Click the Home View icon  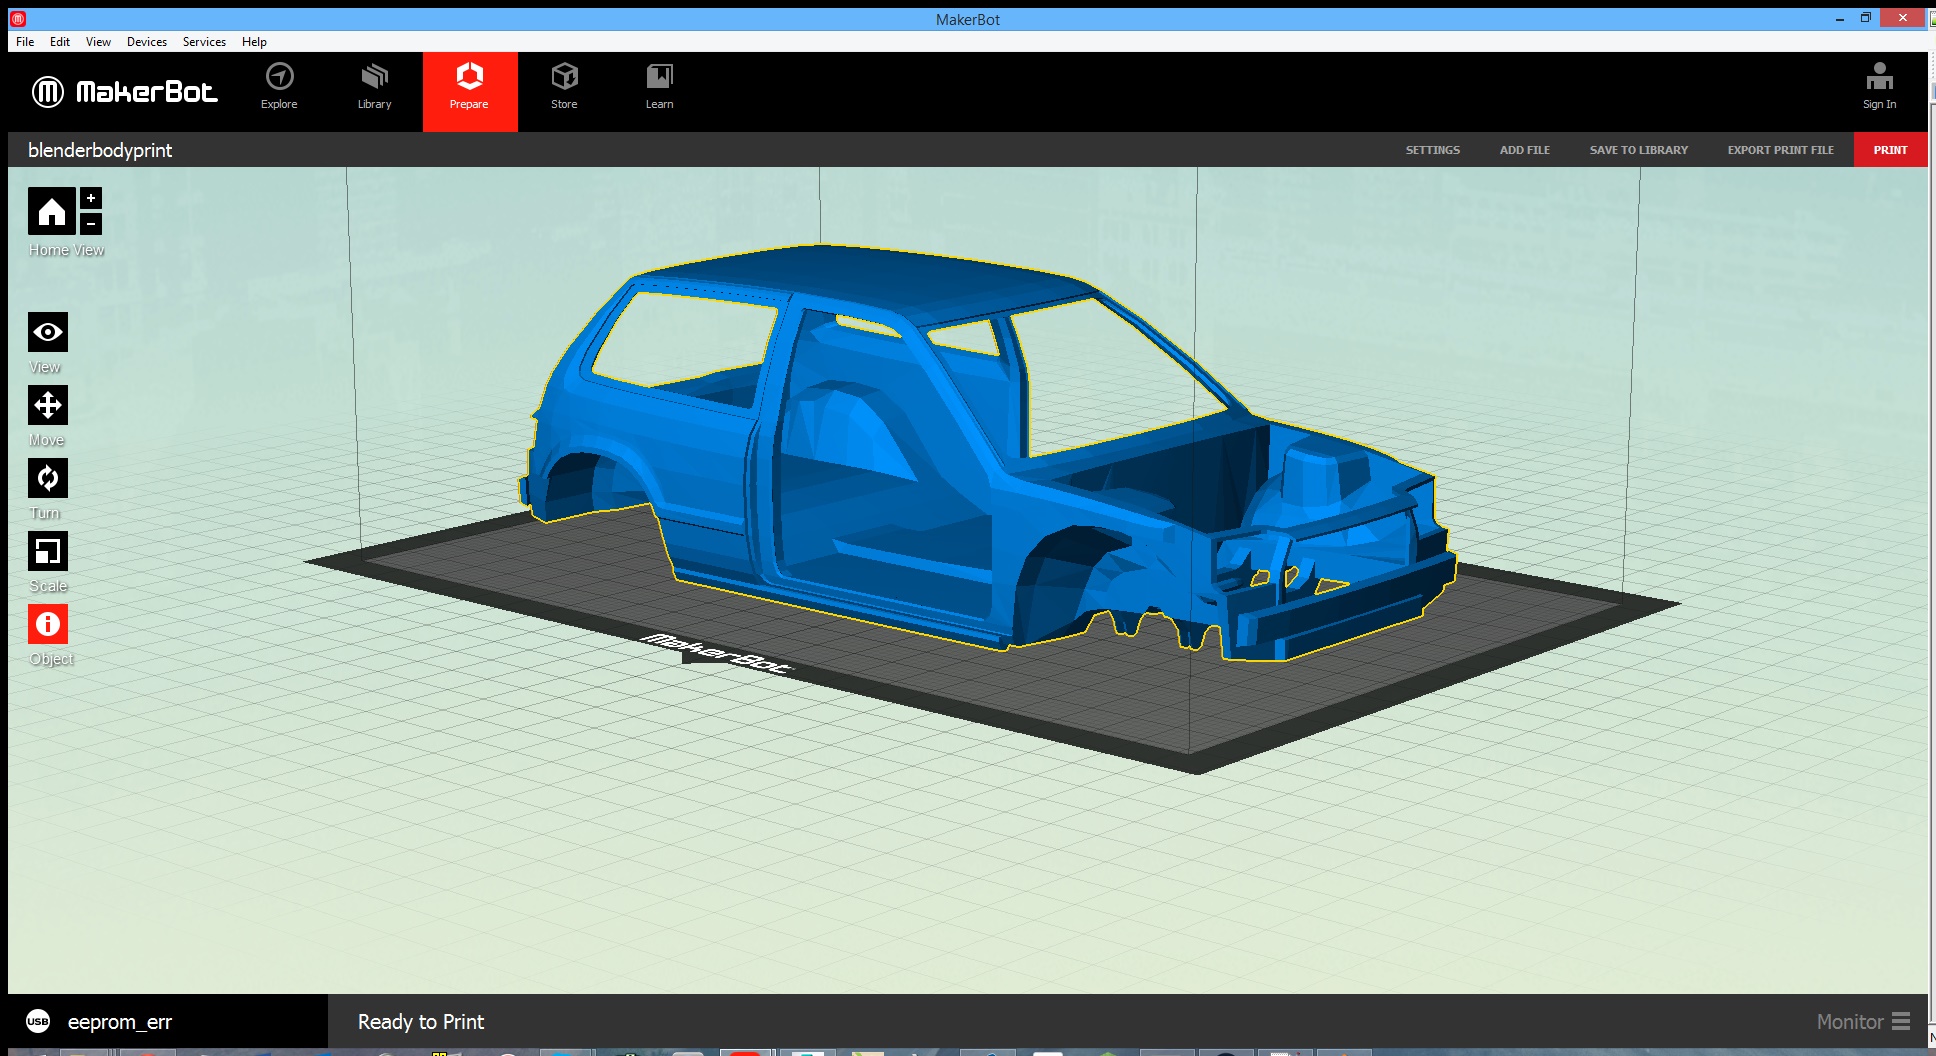(x=51, y=211)
